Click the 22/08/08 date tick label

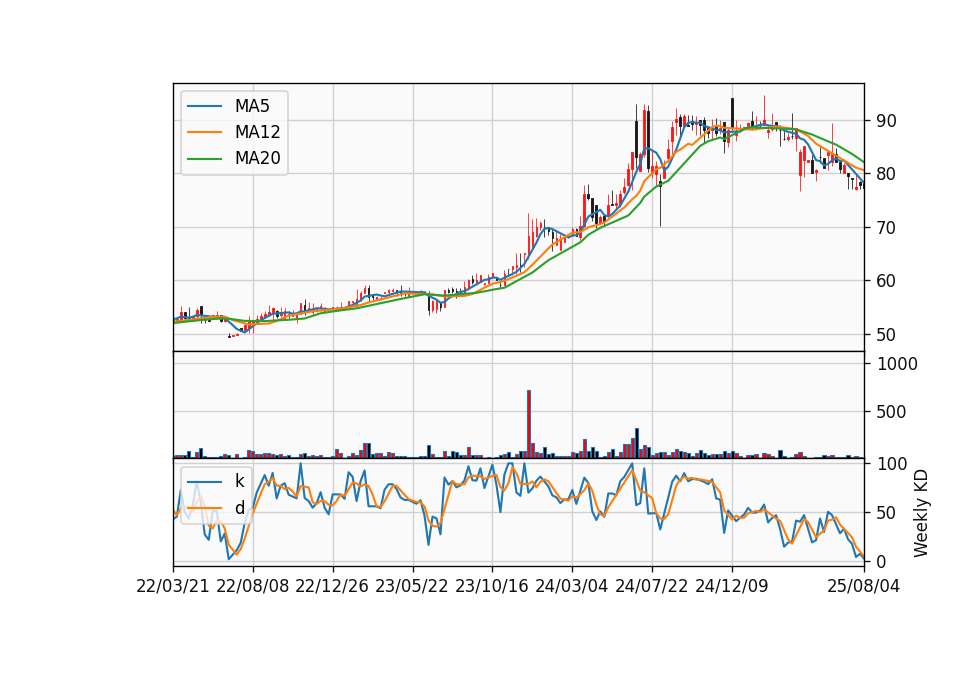[x=252, y=586]
